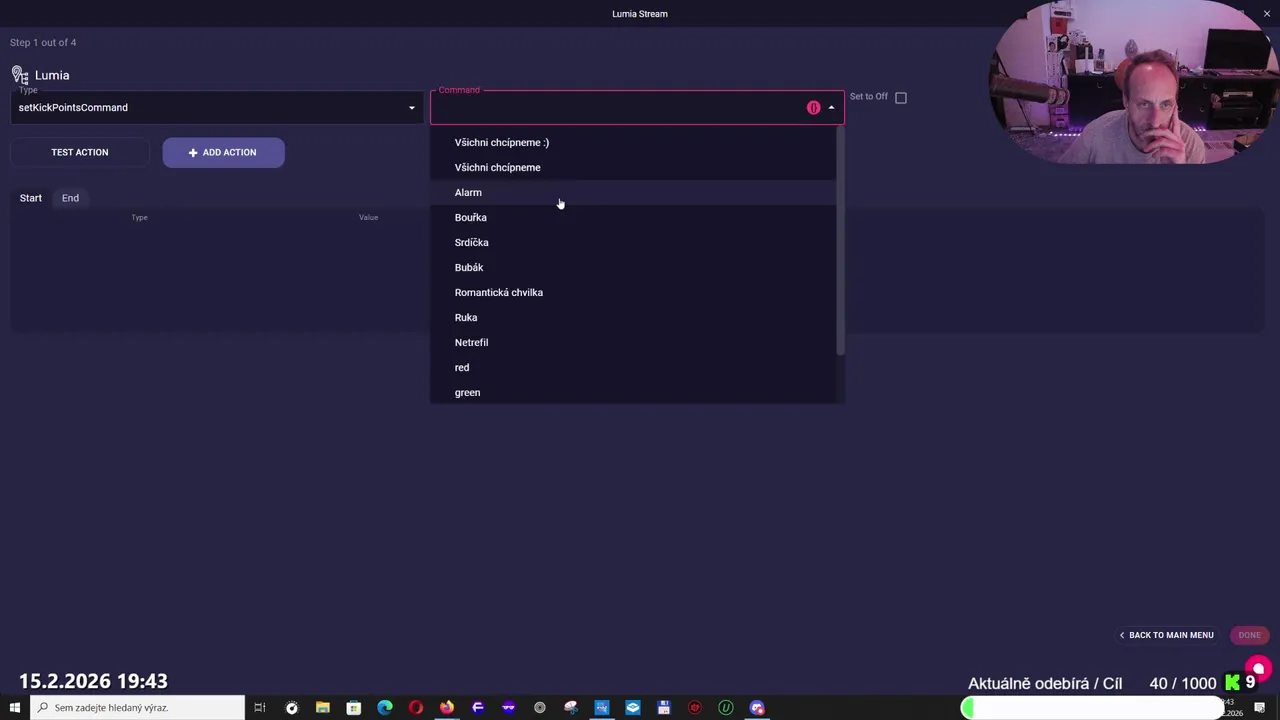Open File Explorer from taskbar

(323, 708)
